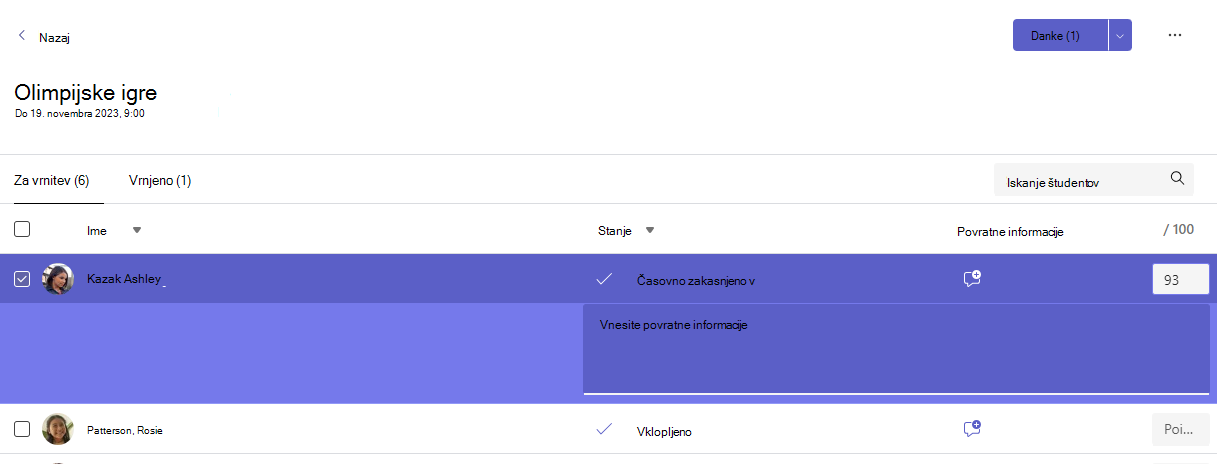
Task: Sort by Ime column arrow
Action: coord(137,230)
